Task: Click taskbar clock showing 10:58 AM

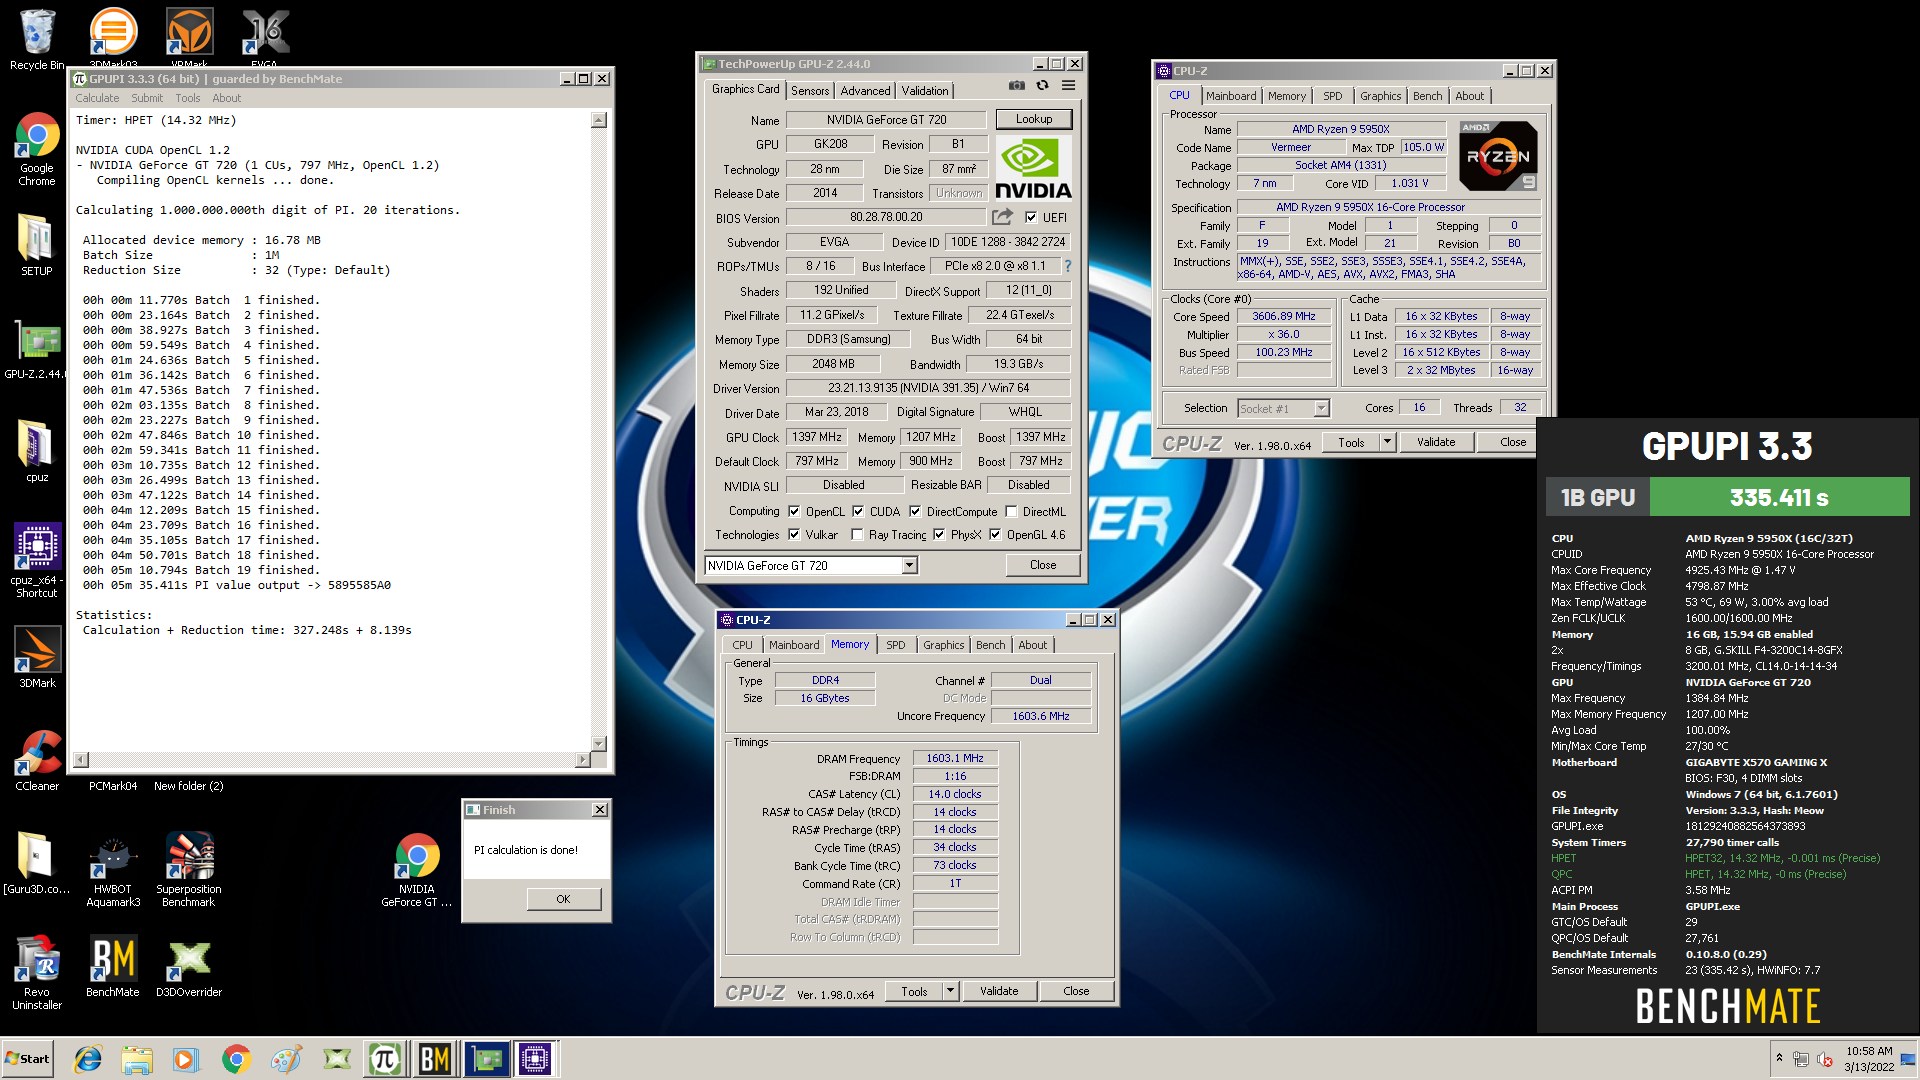Action: coord(1869,1059)
